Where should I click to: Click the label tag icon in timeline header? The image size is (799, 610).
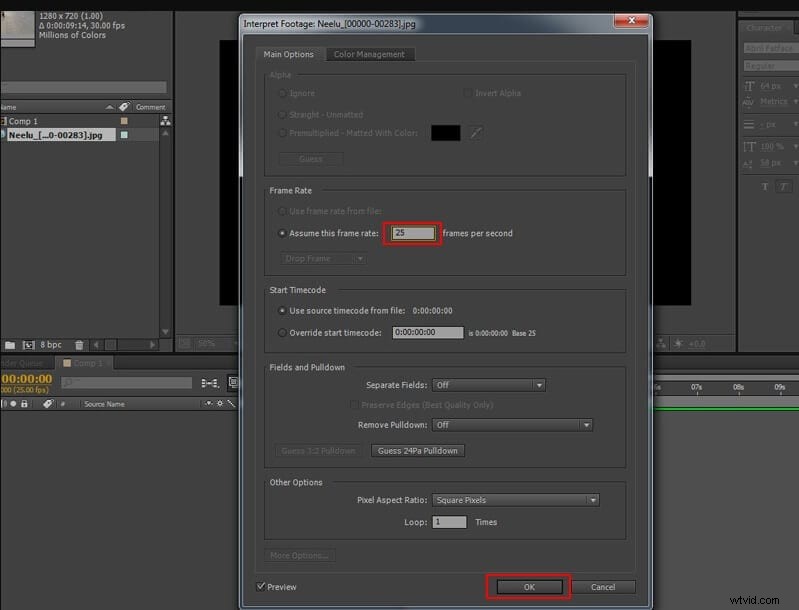(47, 404)
